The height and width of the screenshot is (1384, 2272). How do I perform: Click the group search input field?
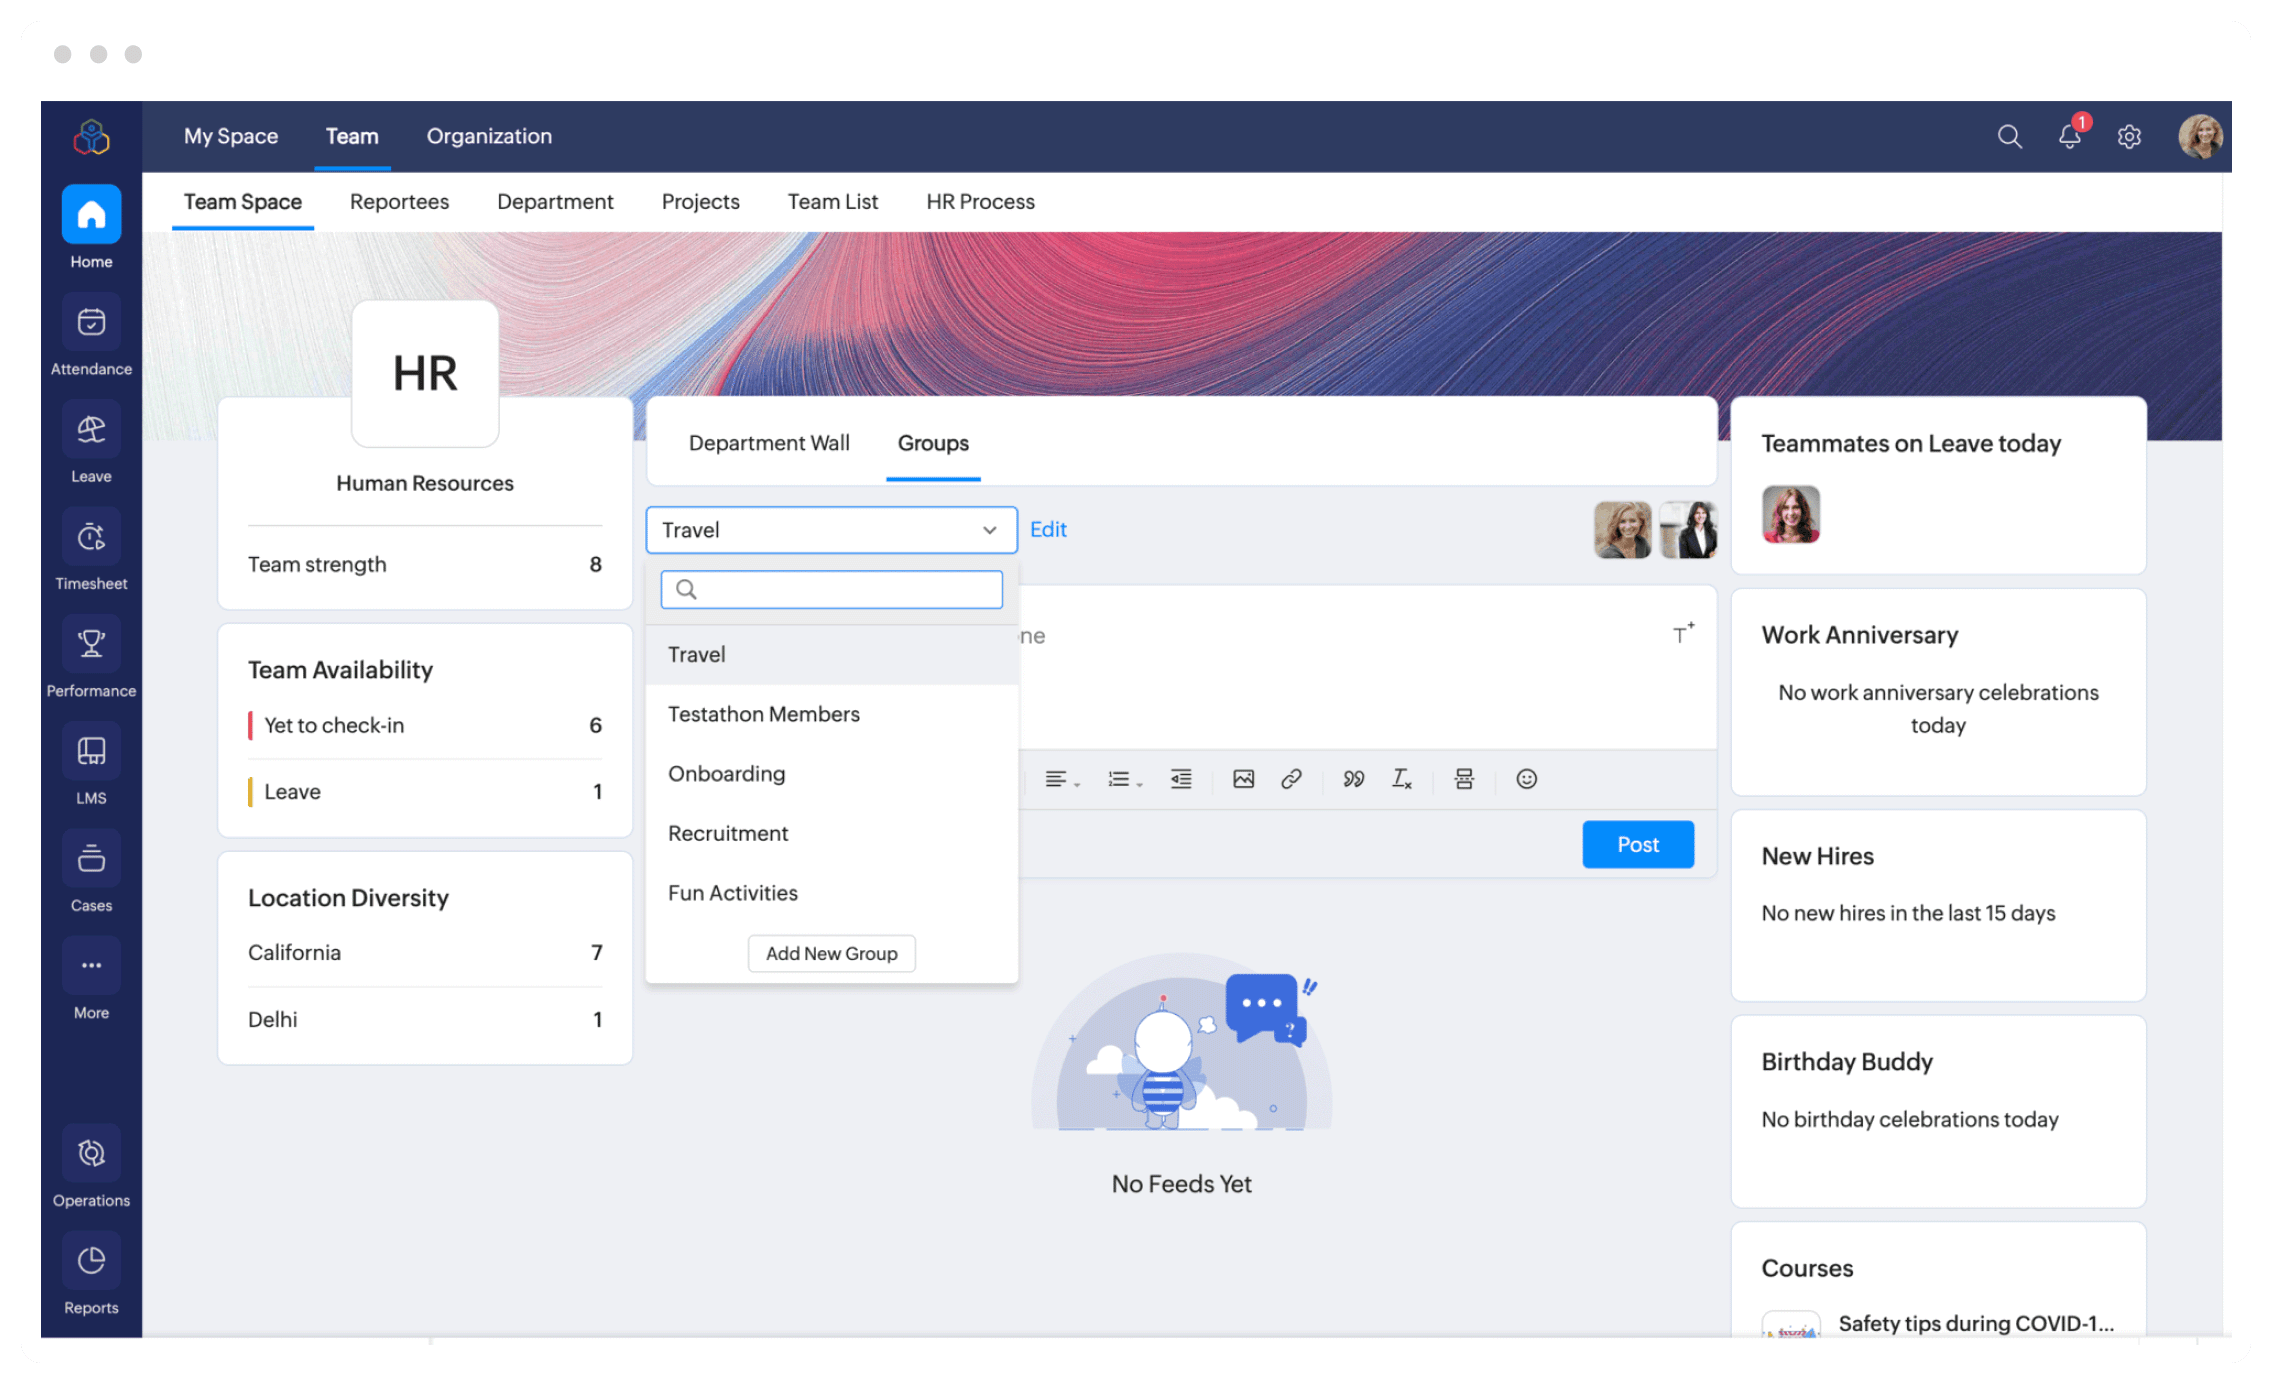pos(845,589)
